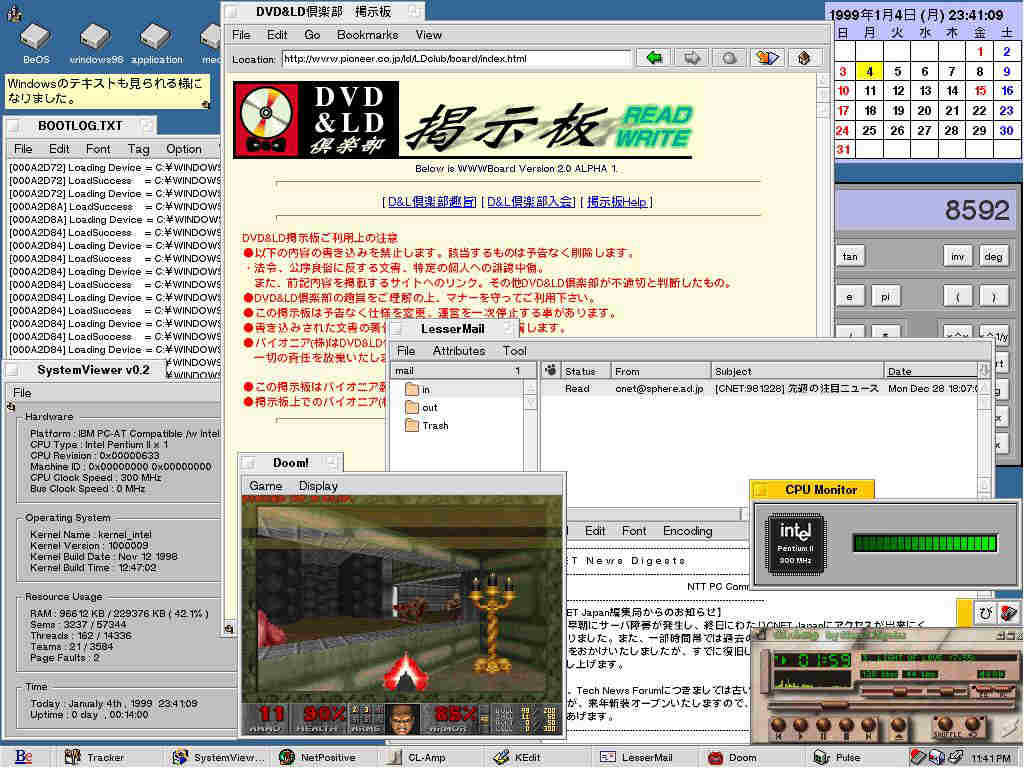Select day 15 in the calendar

(980, 91)
